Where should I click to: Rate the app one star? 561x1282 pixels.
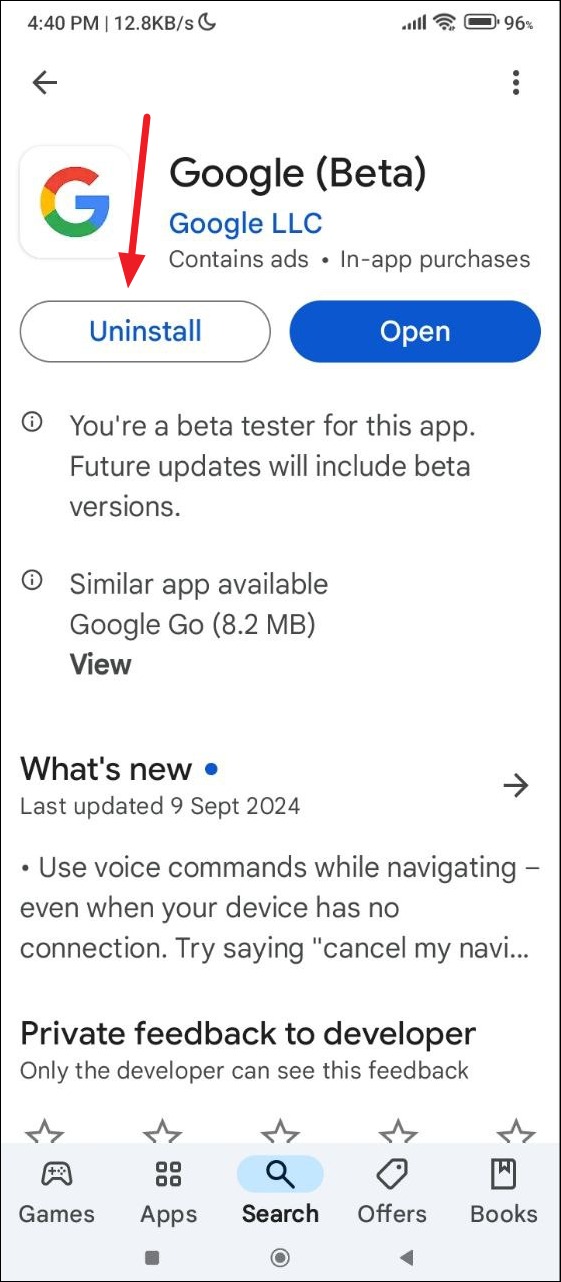click(x=44, y=1133)
